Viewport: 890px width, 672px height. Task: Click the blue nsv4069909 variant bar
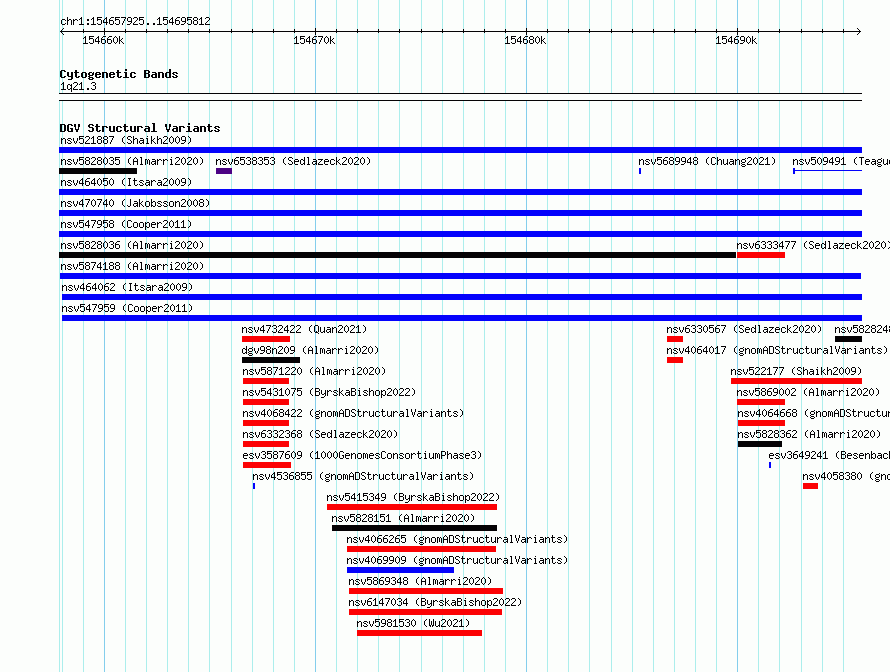(400, 570)
